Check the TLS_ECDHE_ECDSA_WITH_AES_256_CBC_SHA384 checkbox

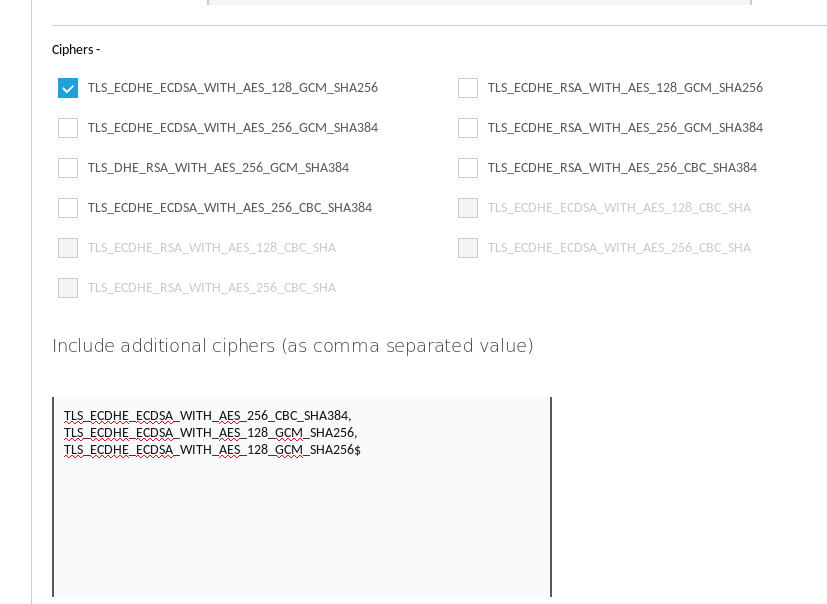(68, 208)
